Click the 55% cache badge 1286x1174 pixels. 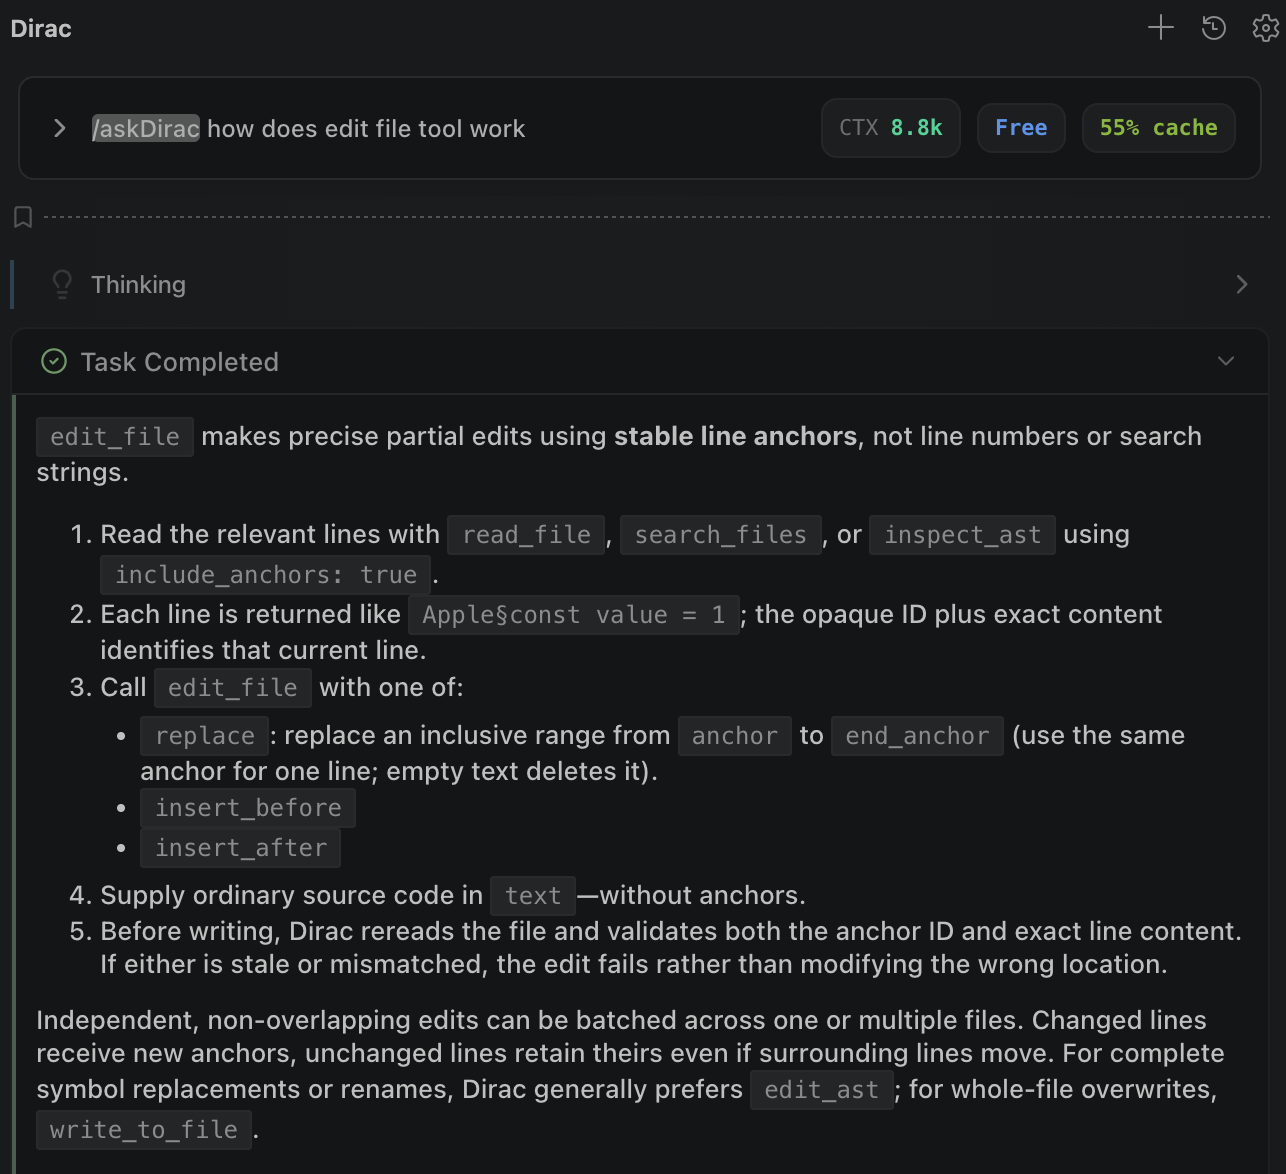[1159, 128]
